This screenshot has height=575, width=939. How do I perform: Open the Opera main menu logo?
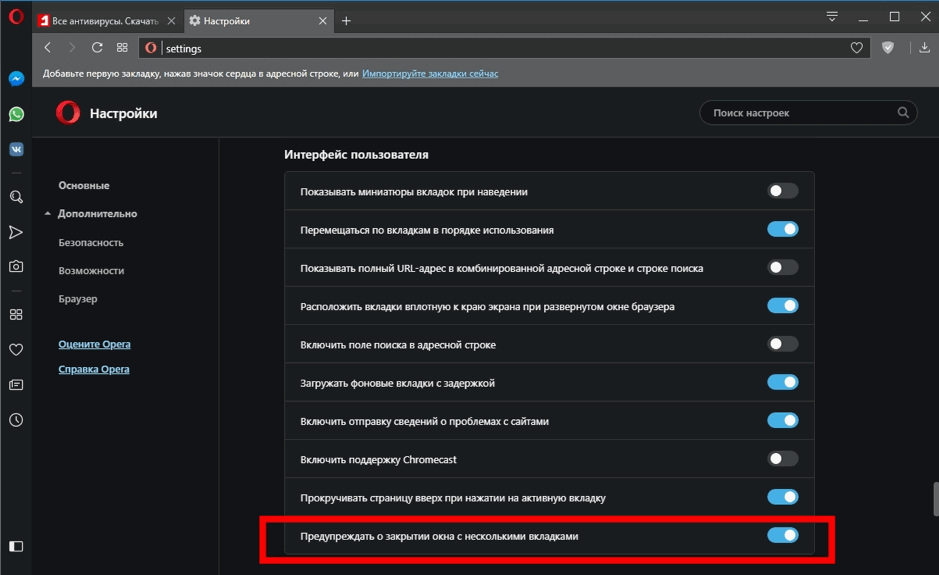16,17
